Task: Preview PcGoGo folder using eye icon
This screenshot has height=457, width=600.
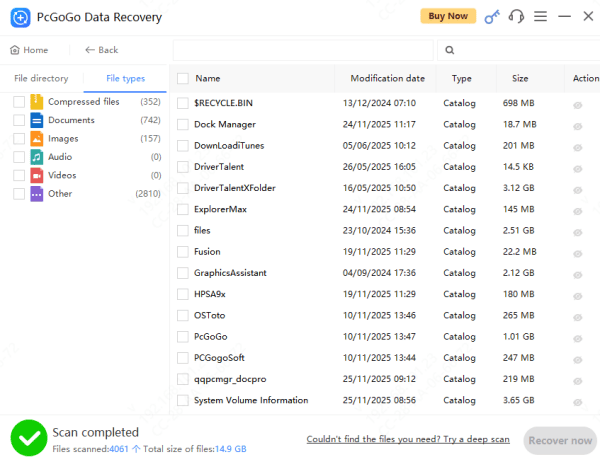Action: point(577,337)
